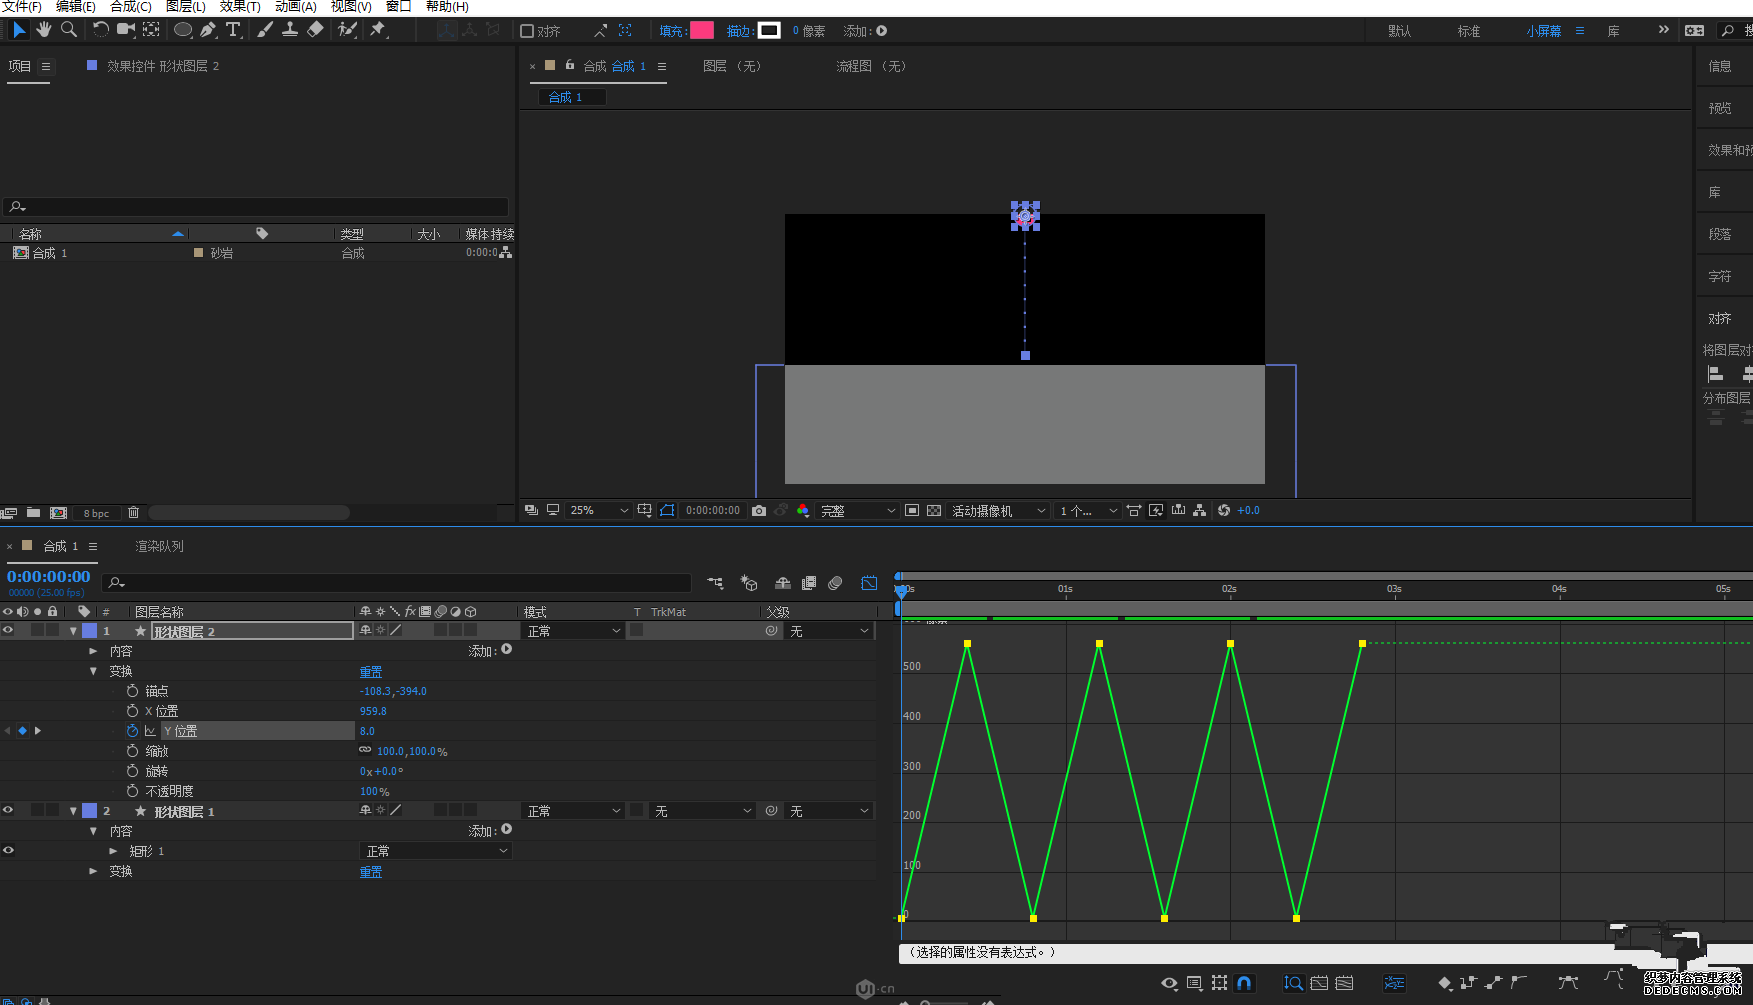Click Easy Ease keyframe button in graph editor
The image size is (1753, 1005).
[x=1568, y=983]
